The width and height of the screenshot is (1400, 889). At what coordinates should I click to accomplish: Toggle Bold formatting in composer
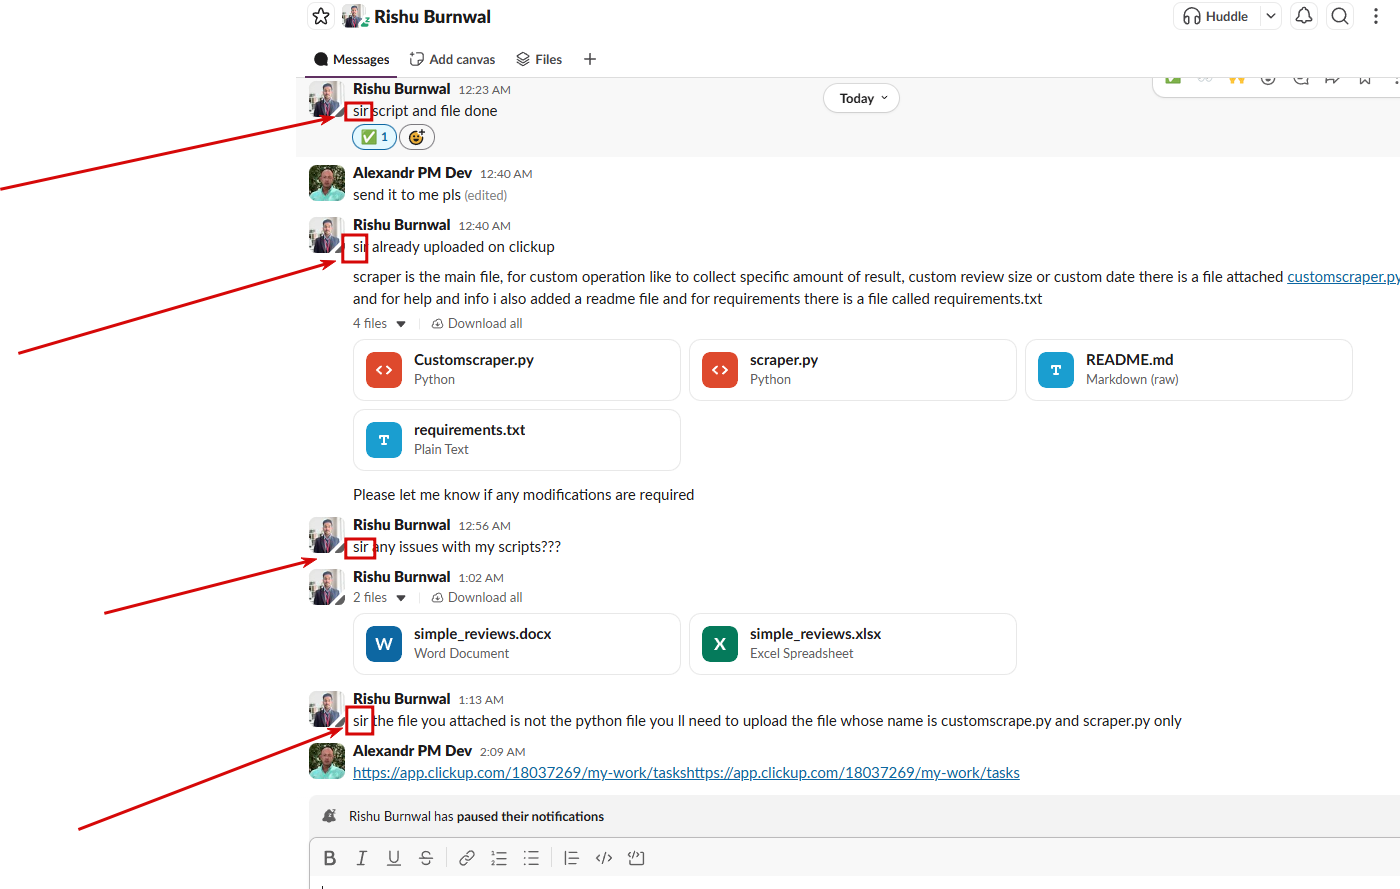[330, 858]
